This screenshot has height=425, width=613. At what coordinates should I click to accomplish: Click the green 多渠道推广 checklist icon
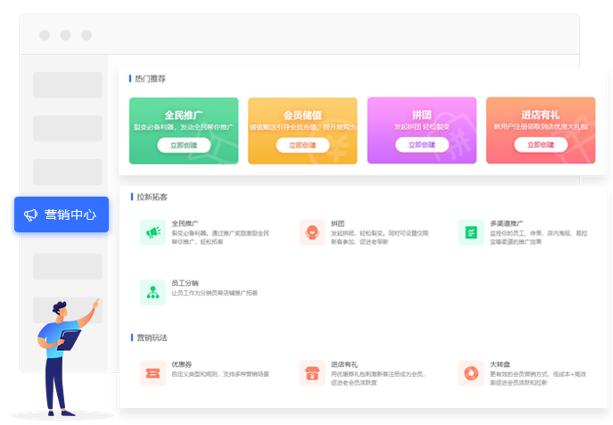click(471, 233)
